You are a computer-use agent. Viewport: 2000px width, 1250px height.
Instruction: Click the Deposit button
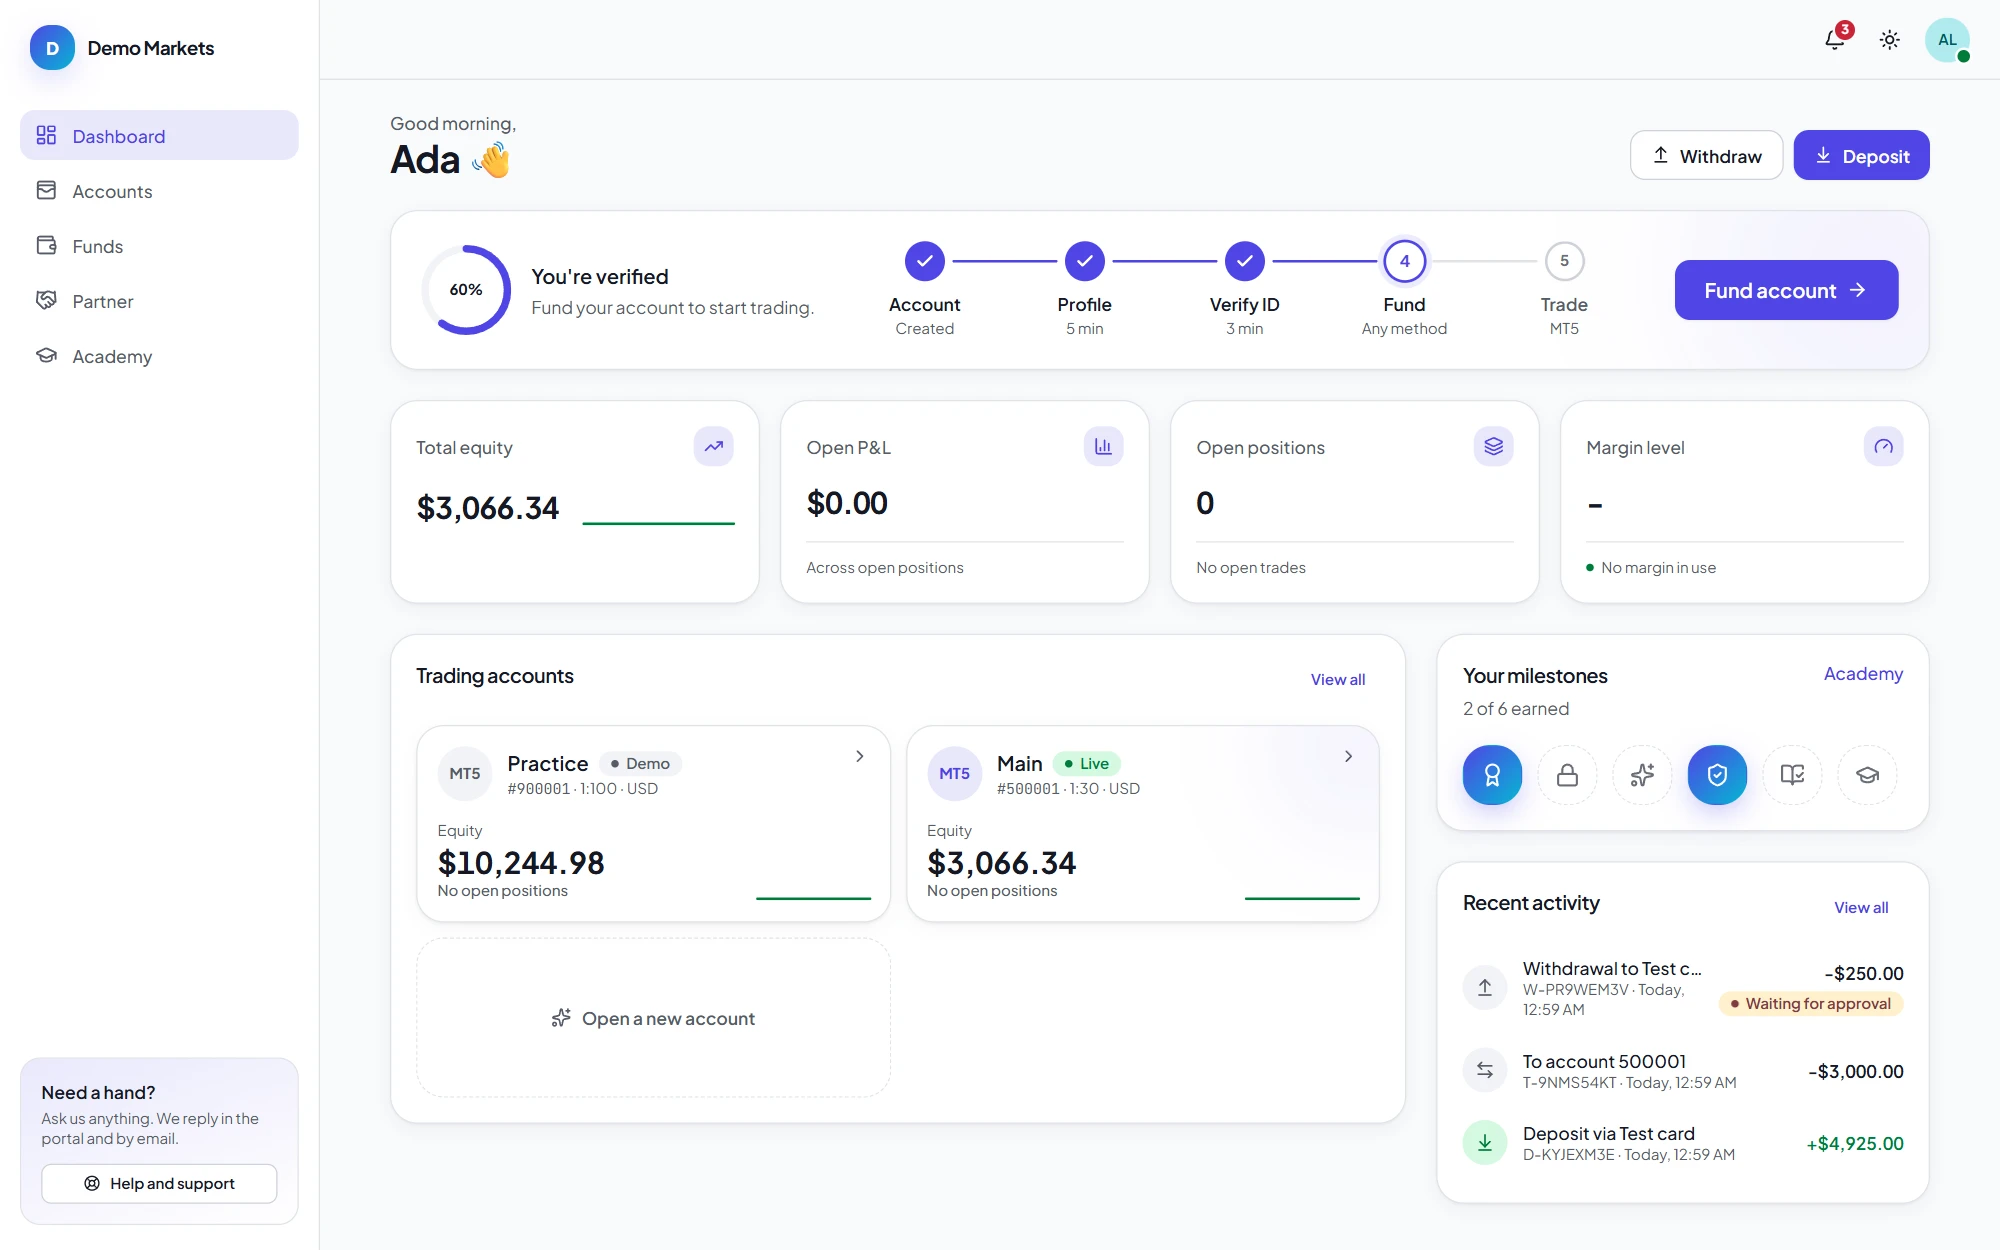(1861, 156)
